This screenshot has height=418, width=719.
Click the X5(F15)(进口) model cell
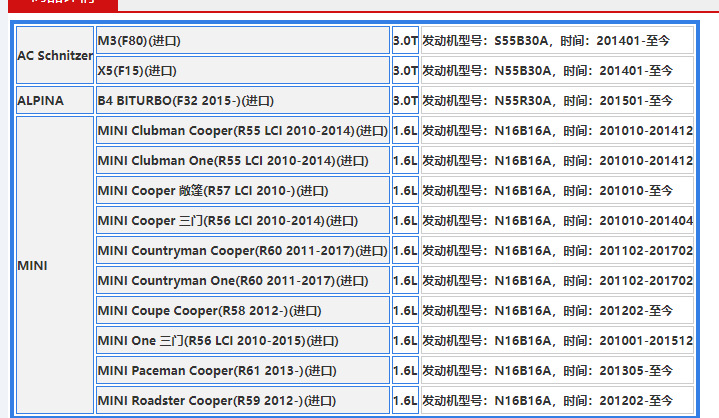pos(243,71)
